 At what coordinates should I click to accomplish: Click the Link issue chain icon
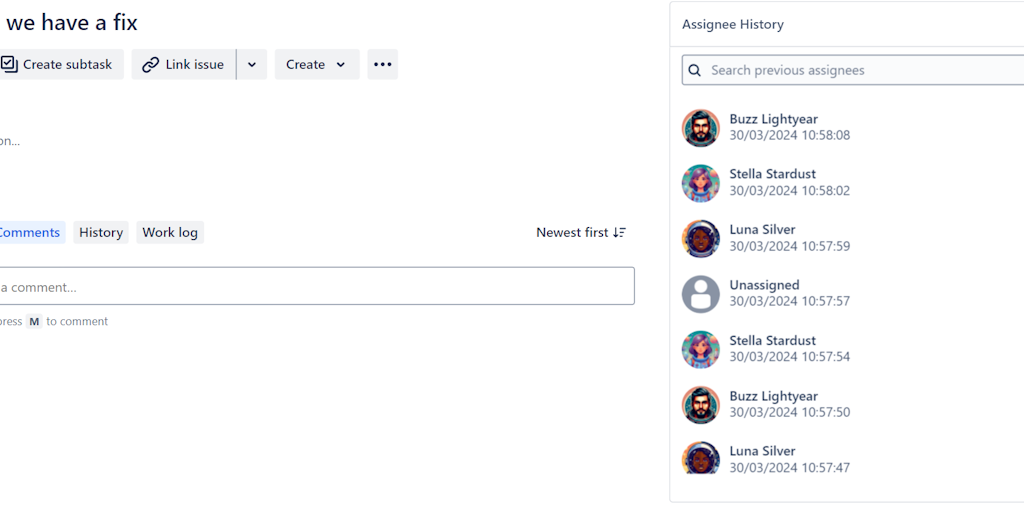[x=150, y=64]
